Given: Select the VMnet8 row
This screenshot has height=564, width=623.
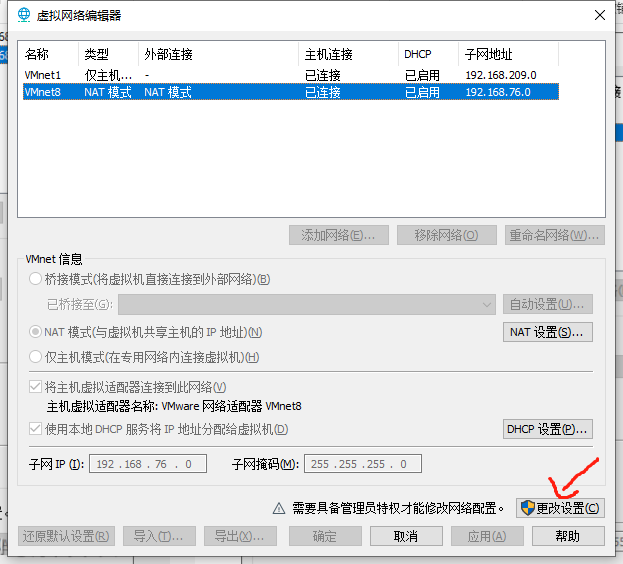Looking at the screenshot, I should (x=291, y=92).
